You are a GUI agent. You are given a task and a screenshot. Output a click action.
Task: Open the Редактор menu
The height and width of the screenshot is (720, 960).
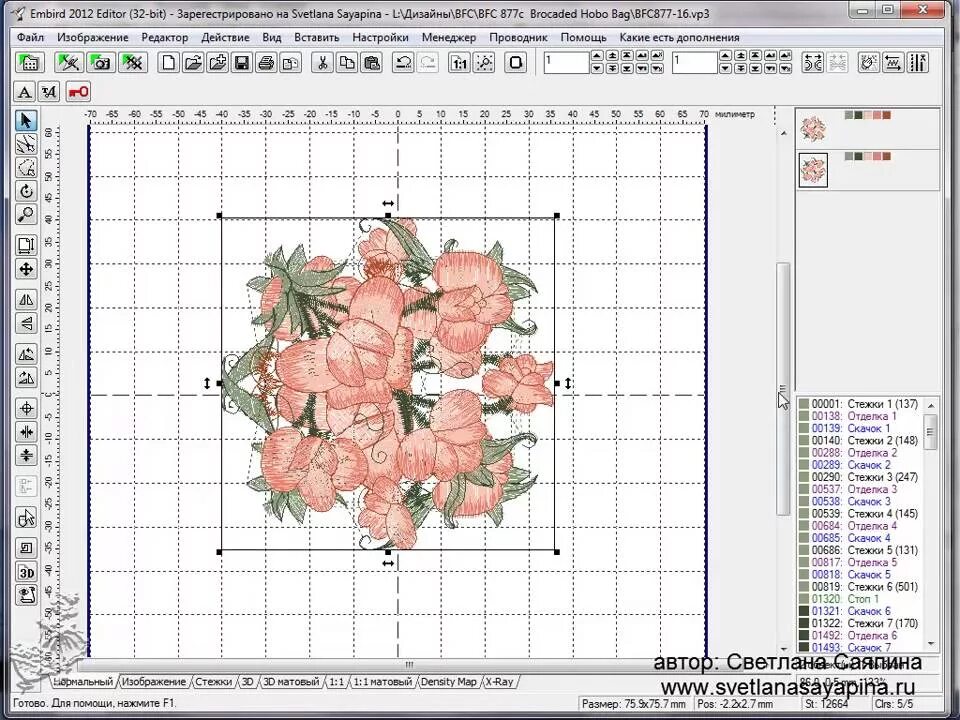pyautogui.click(x=165, y=37)
